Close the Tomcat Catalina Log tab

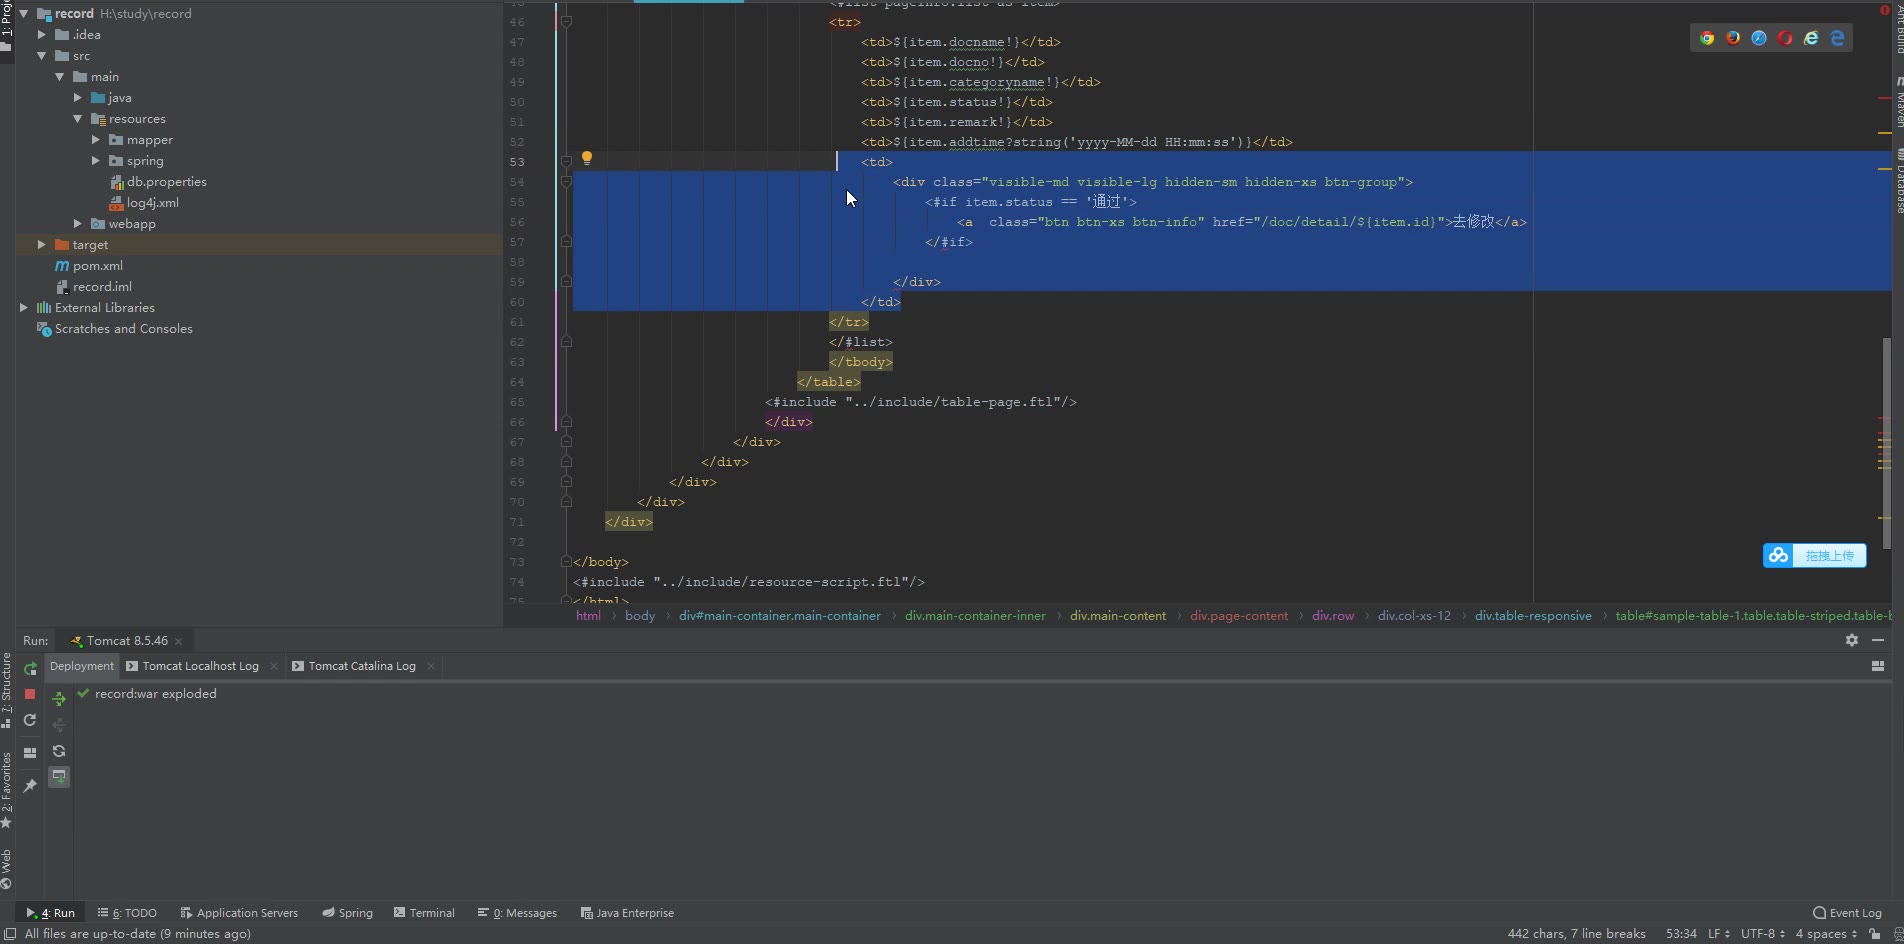tap(431, 666)
